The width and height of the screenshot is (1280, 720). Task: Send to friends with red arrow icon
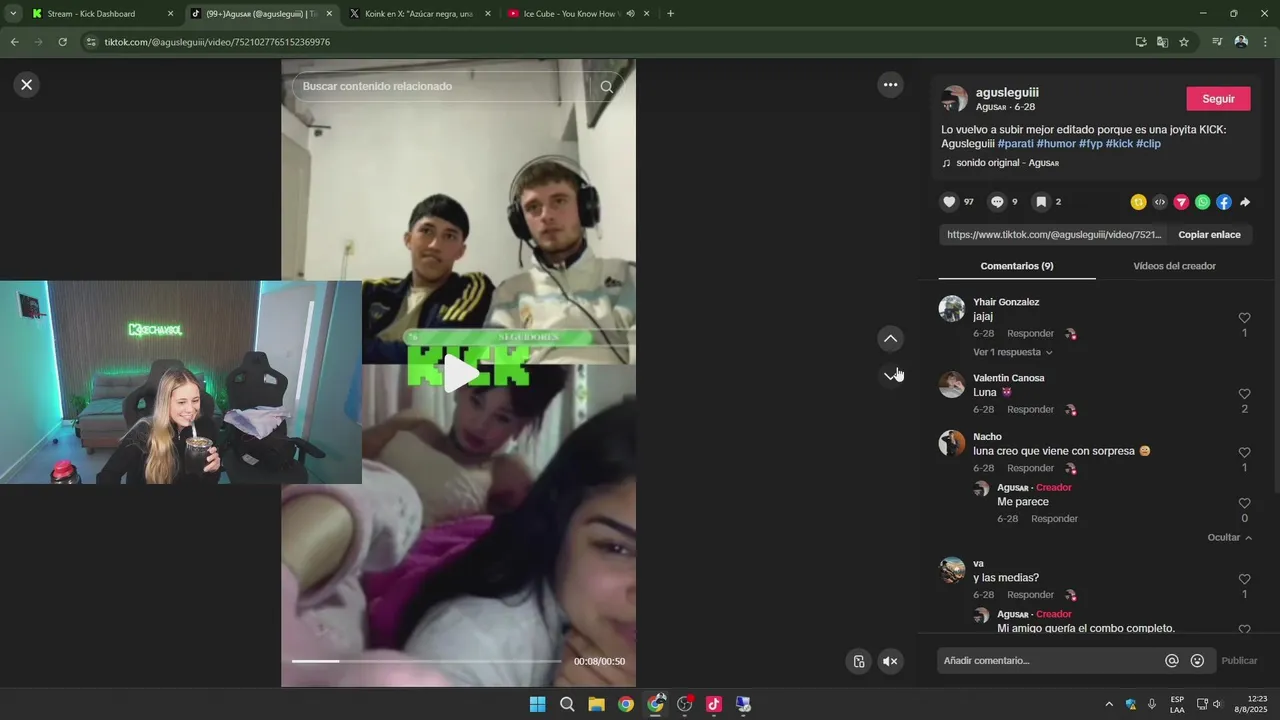click(x=1181, y=202)
